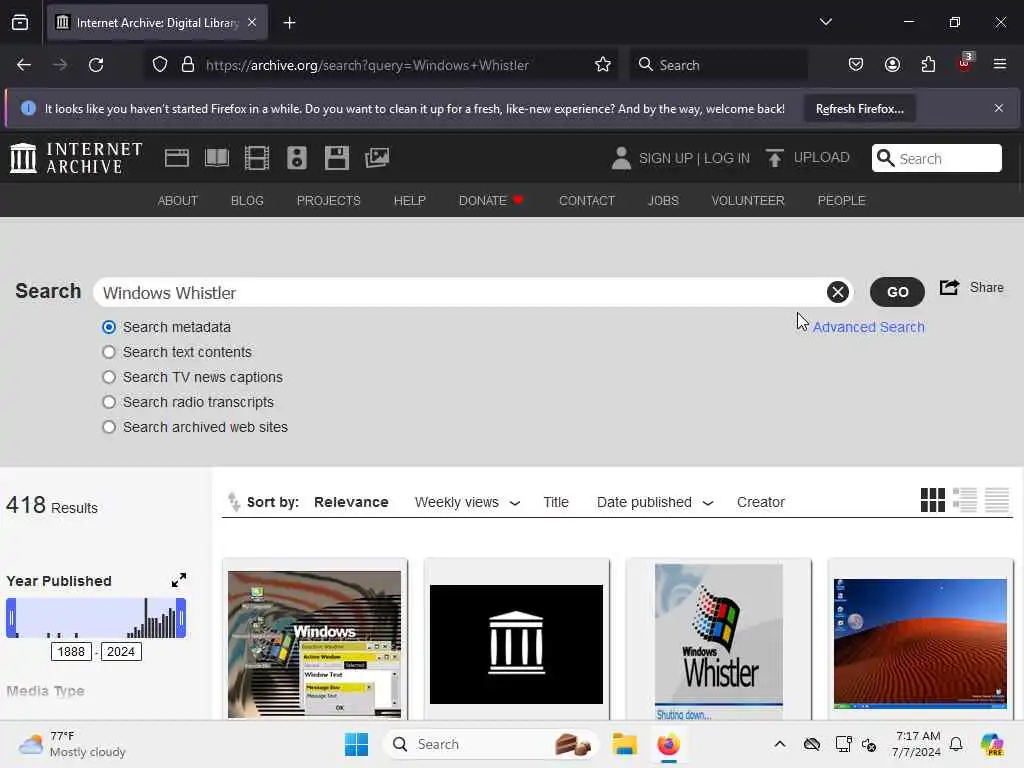Switch to compact list view

point(997,500)
